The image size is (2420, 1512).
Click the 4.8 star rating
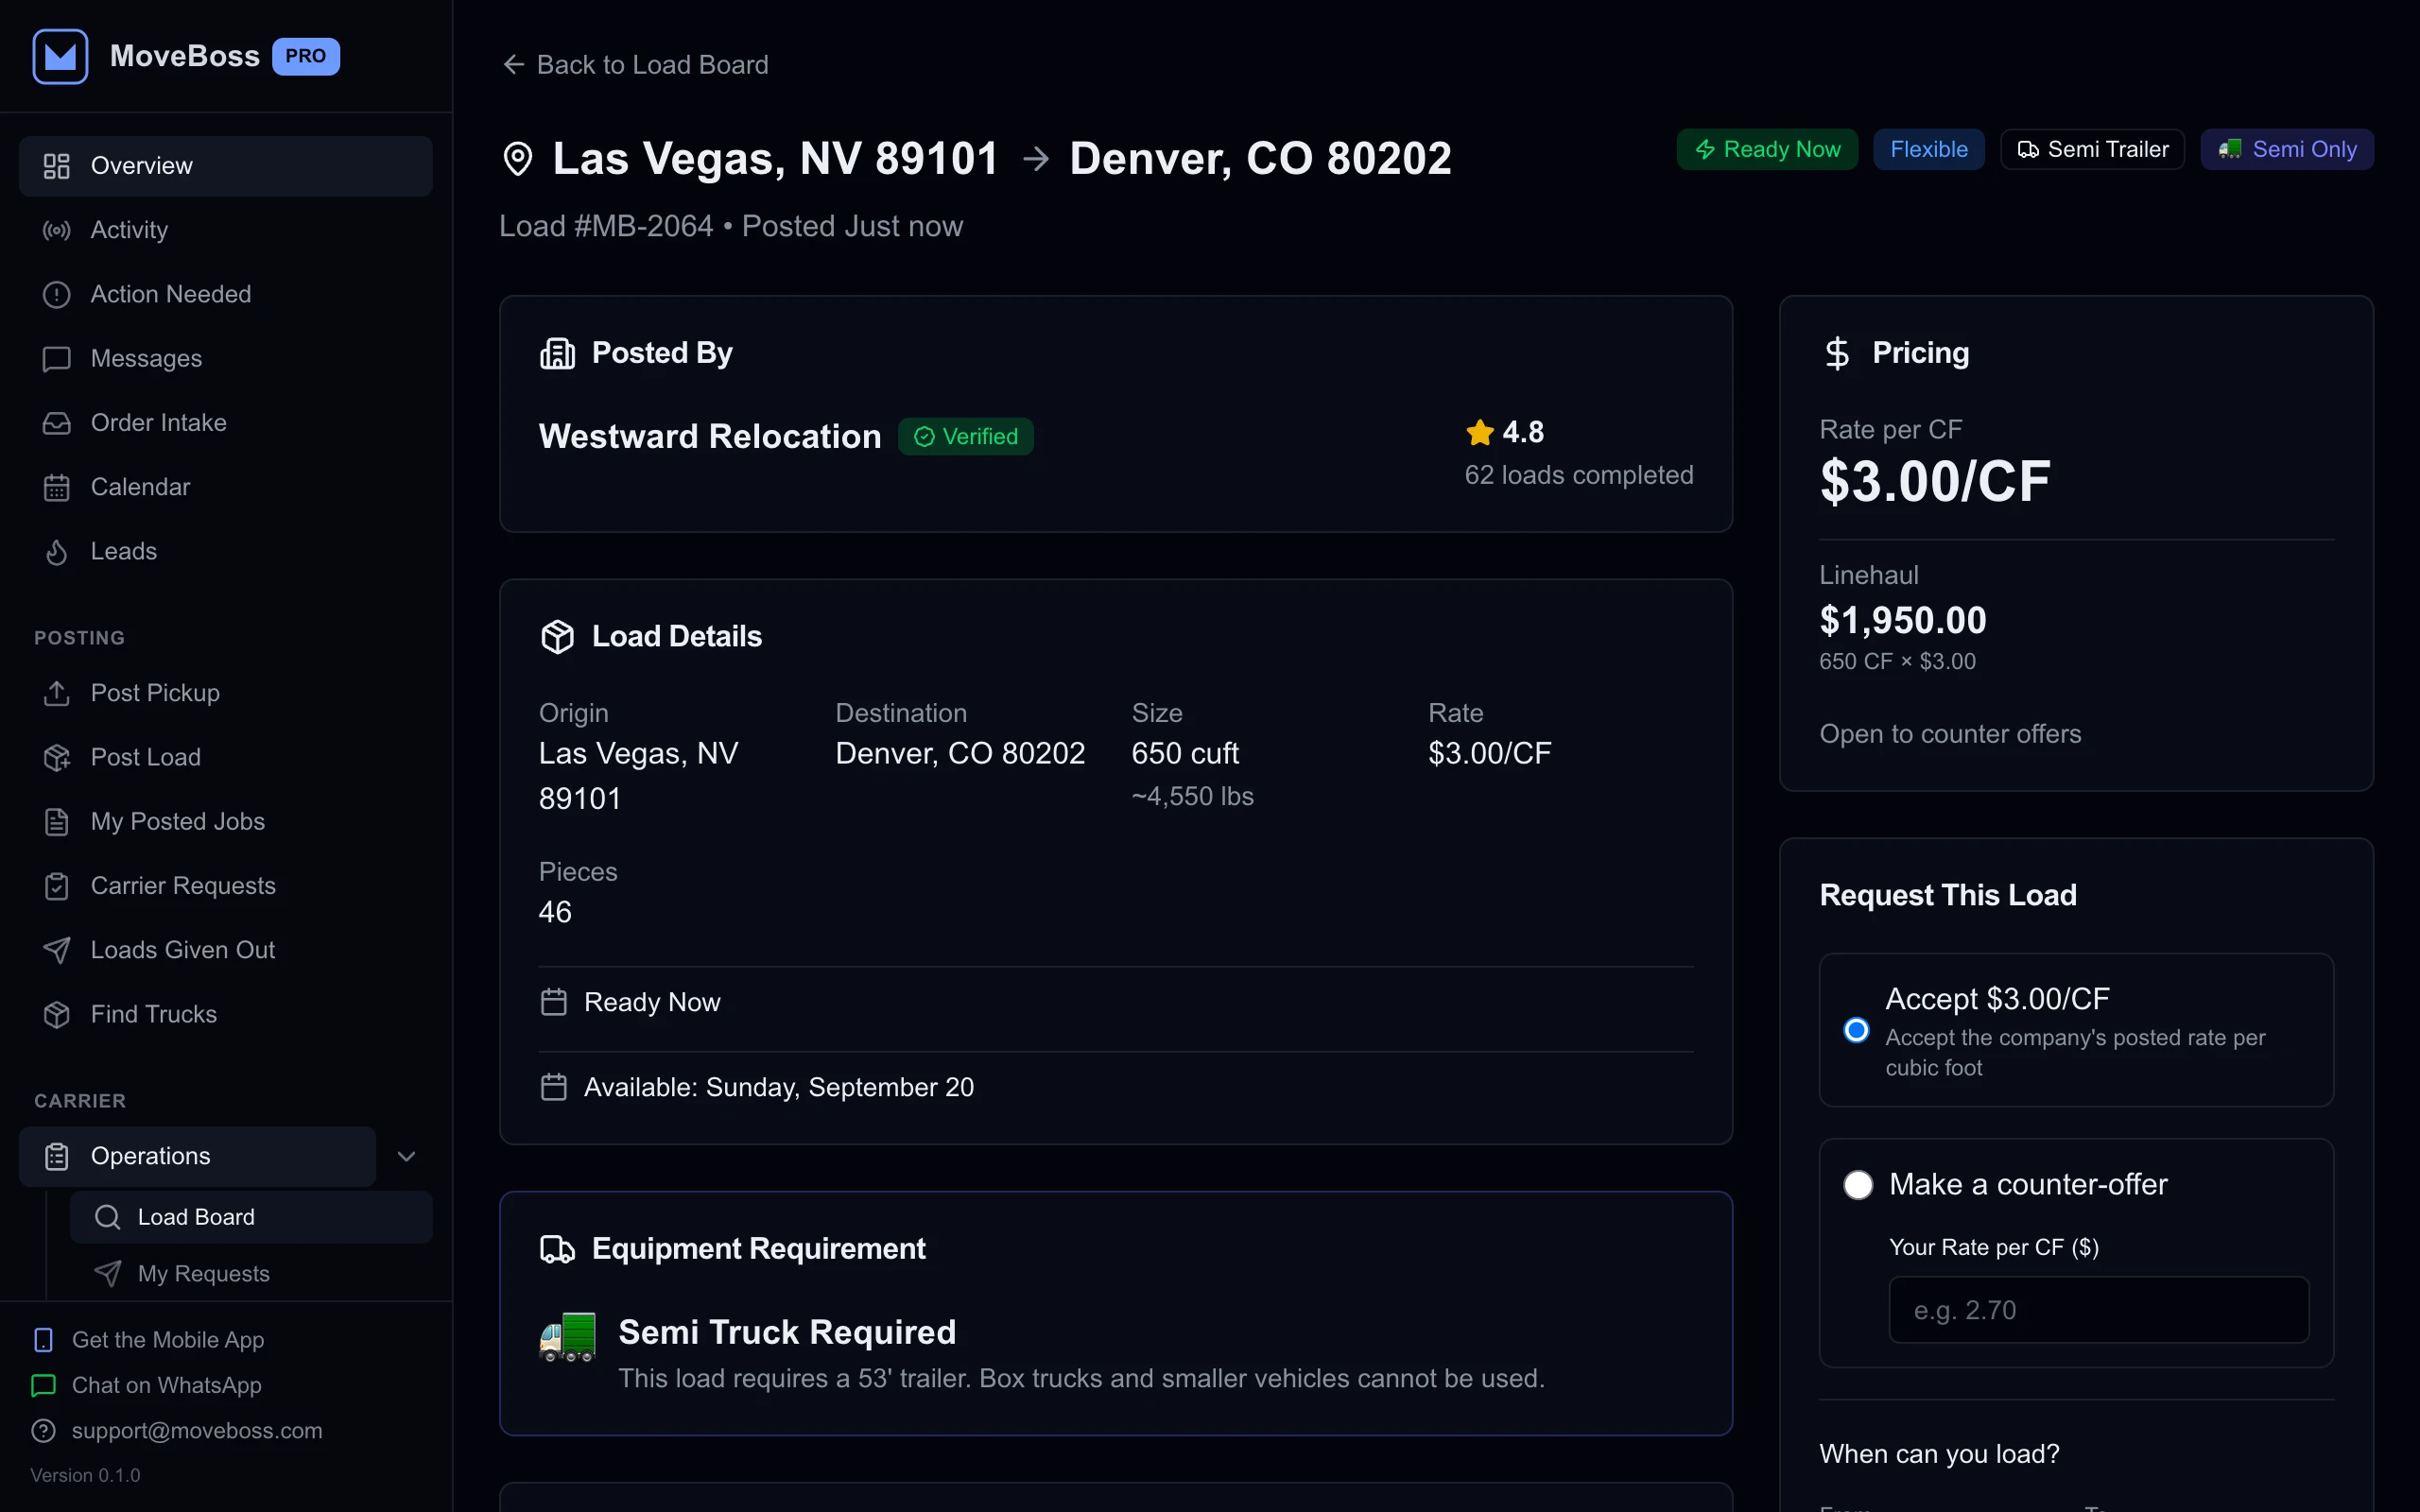pyautogui.click(x=1505, y=432)
